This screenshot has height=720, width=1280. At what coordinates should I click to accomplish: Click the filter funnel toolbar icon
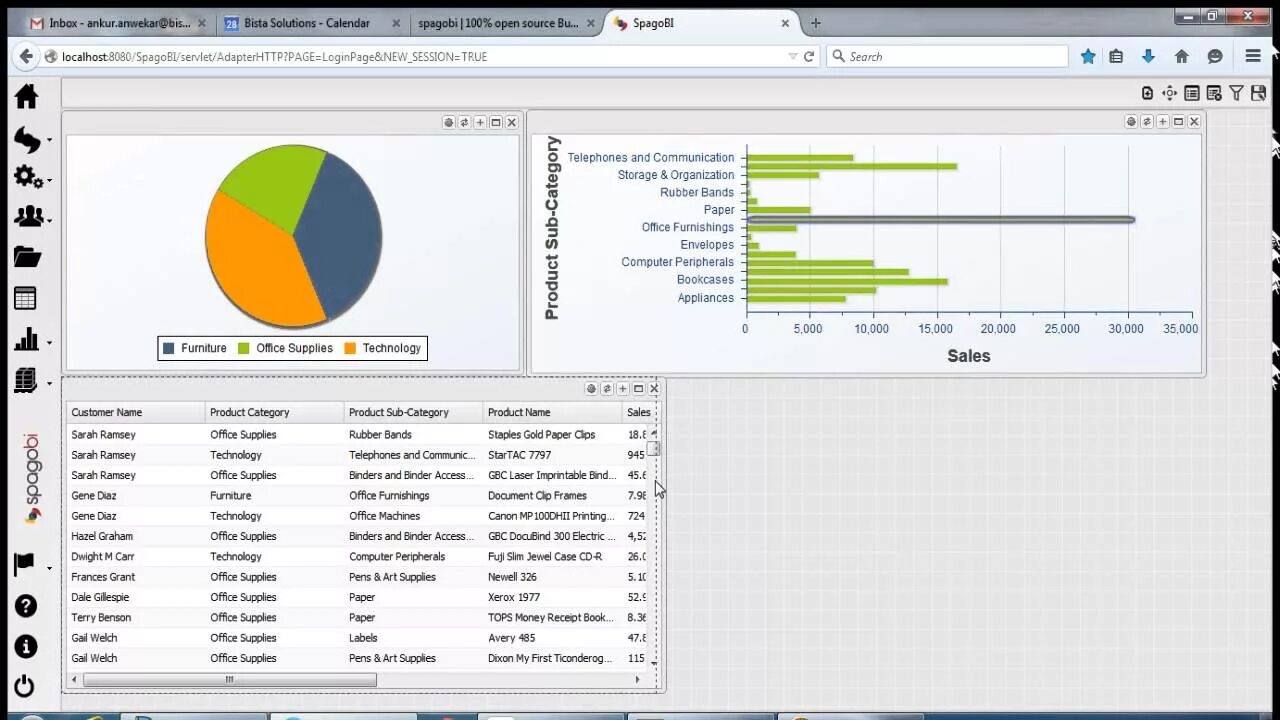[1236, 93]
